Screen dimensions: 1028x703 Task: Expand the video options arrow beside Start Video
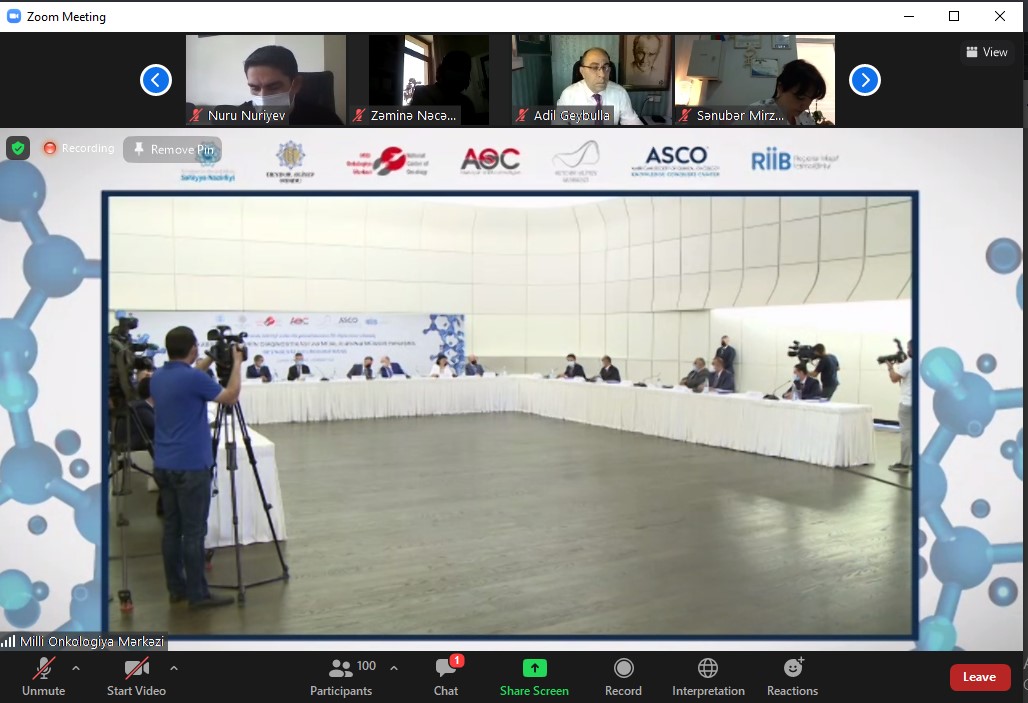tap(174, 668)
